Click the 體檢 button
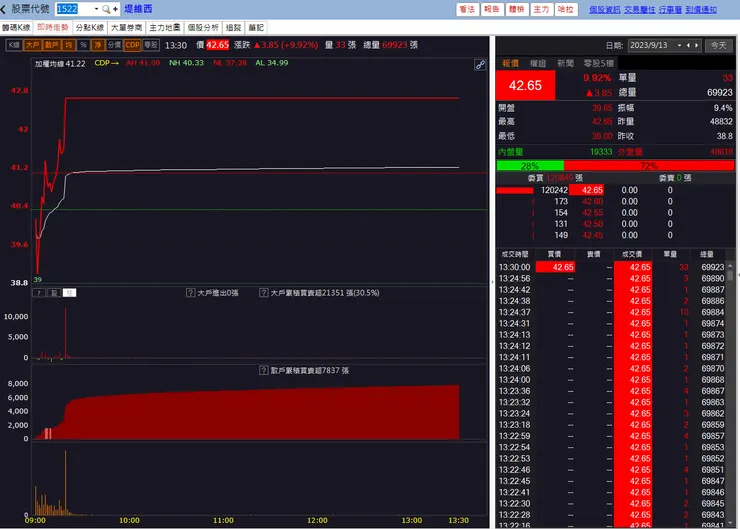Image resolution: width=740 pixels, height=529 pixels. click(516, 9)
